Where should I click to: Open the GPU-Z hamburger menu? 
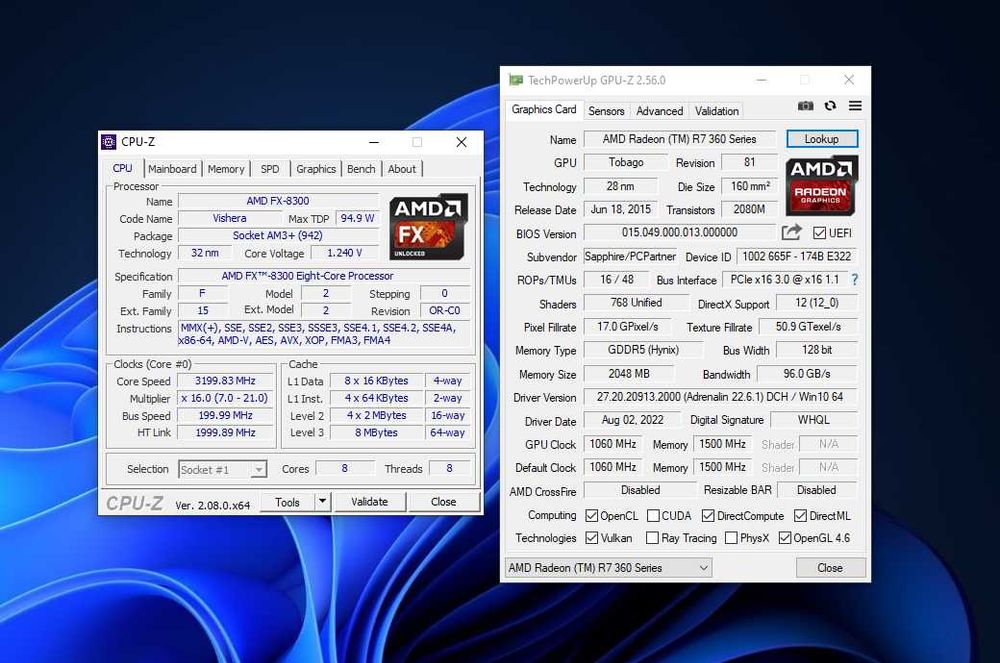[x=855, y=106]
